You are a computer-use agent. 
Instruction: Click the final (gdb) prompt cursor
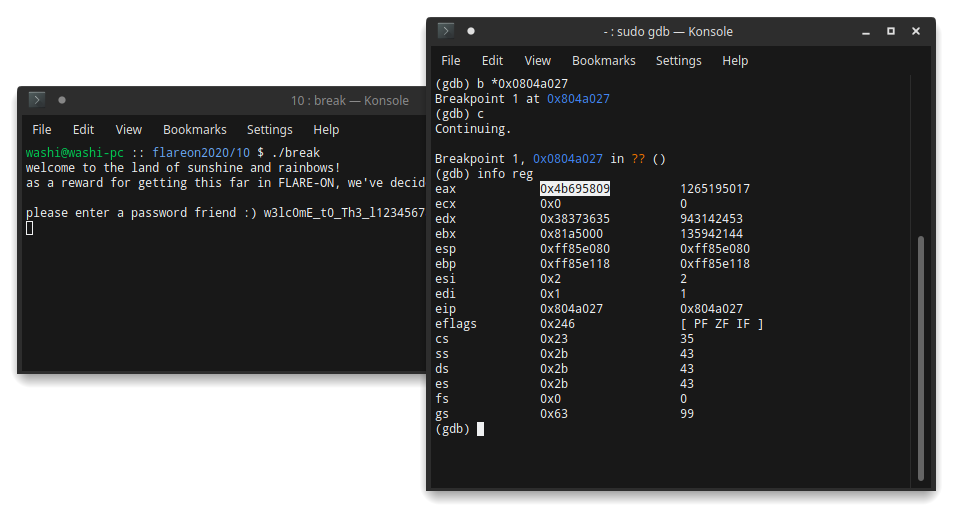pyautogui.click(x=481, y=429)
